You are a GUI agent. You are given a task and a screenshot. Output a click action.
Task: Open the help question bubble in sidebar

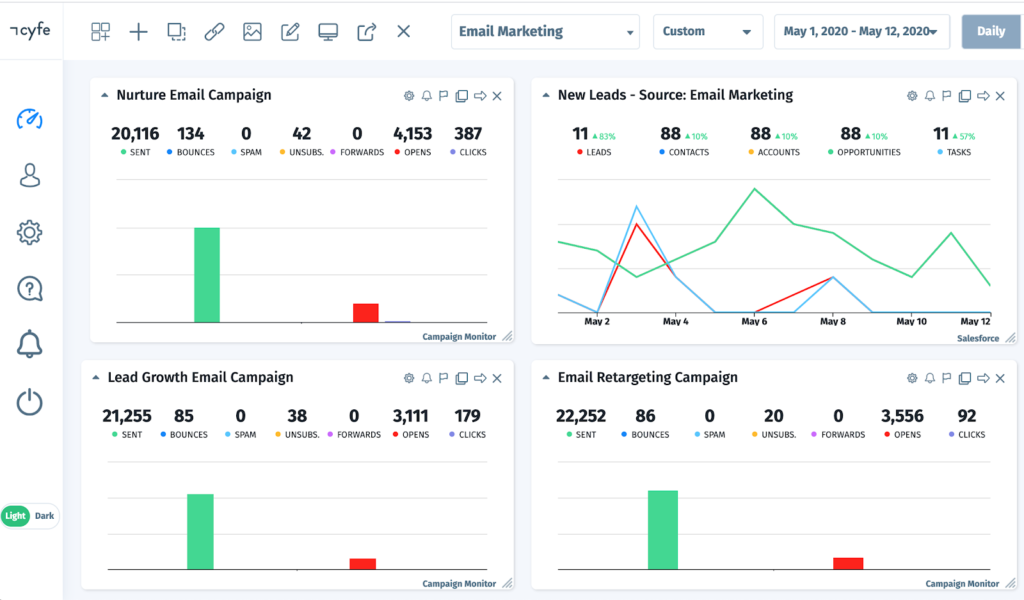29,289
